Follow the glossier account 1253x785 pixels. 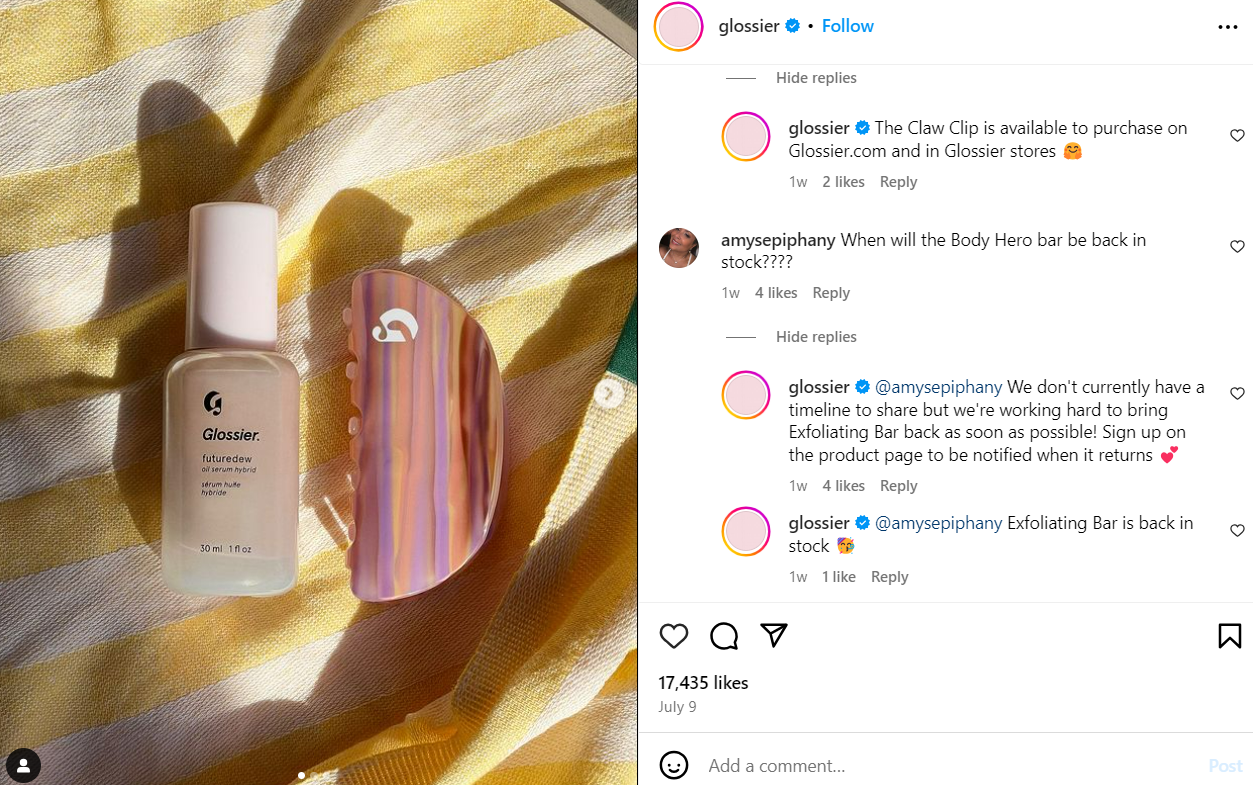click(846, 25)
